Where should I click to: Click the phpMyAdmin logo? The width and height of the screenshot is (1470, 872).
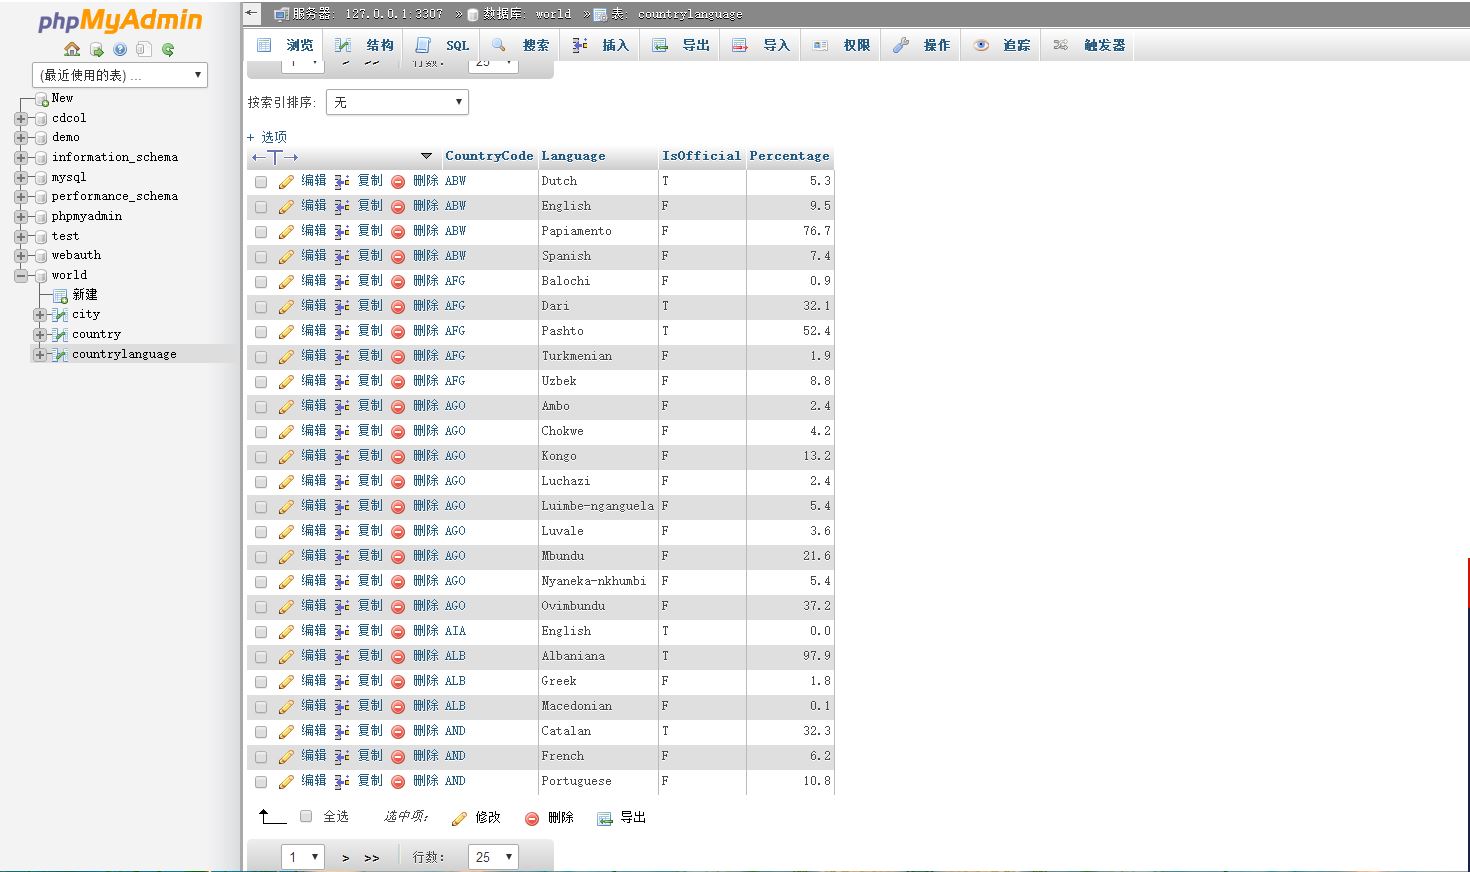(120, 21)
